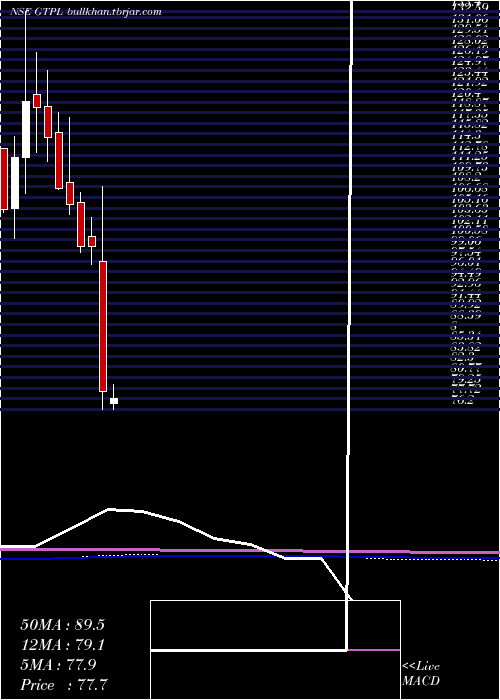The image size is (500, 700).
Task: Click the 50MA : 89.5 value
Action: tap(62, 625)
